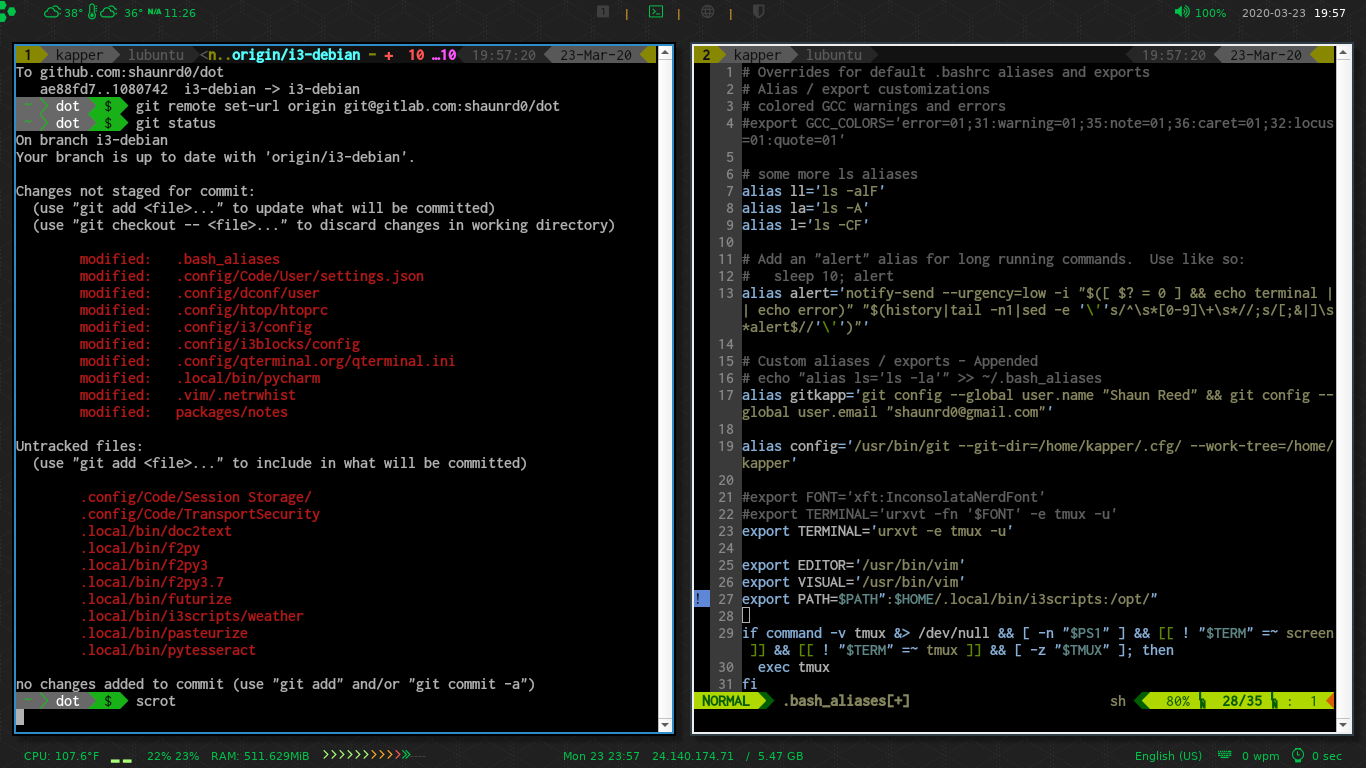The height and width of the screenshot is (768, 1366).
Task: Switch to the shield workspace icon
Action: pos(759,12)
